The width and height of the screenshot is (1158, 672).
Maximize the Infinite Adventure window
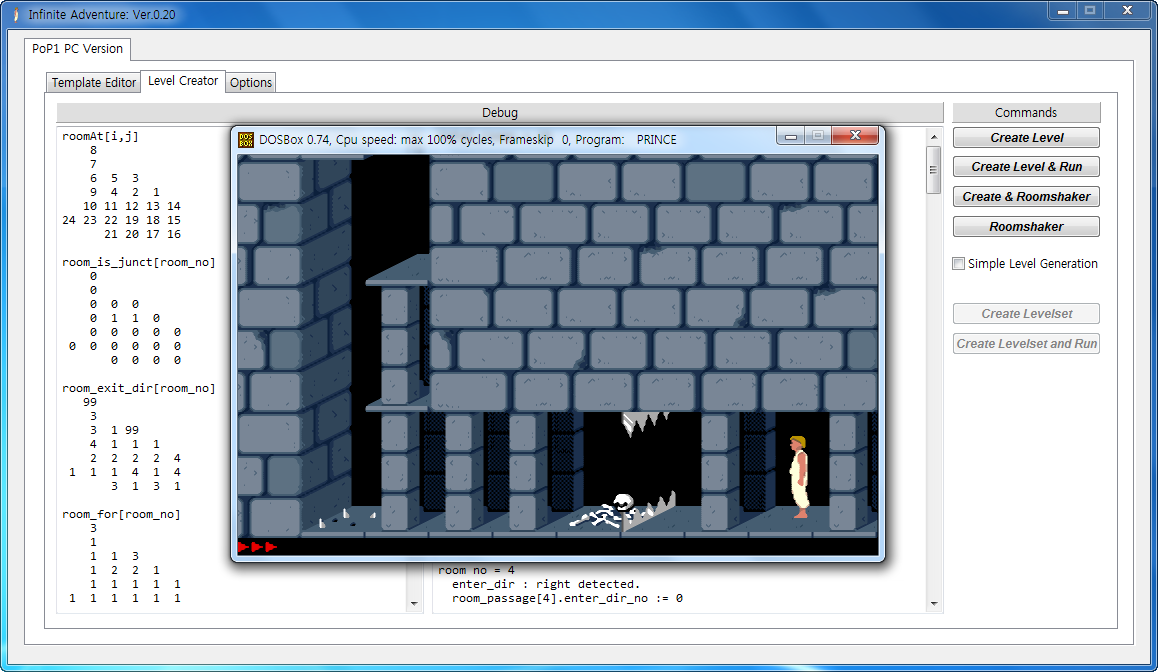pyautogui.click(x=1090, y=11)
